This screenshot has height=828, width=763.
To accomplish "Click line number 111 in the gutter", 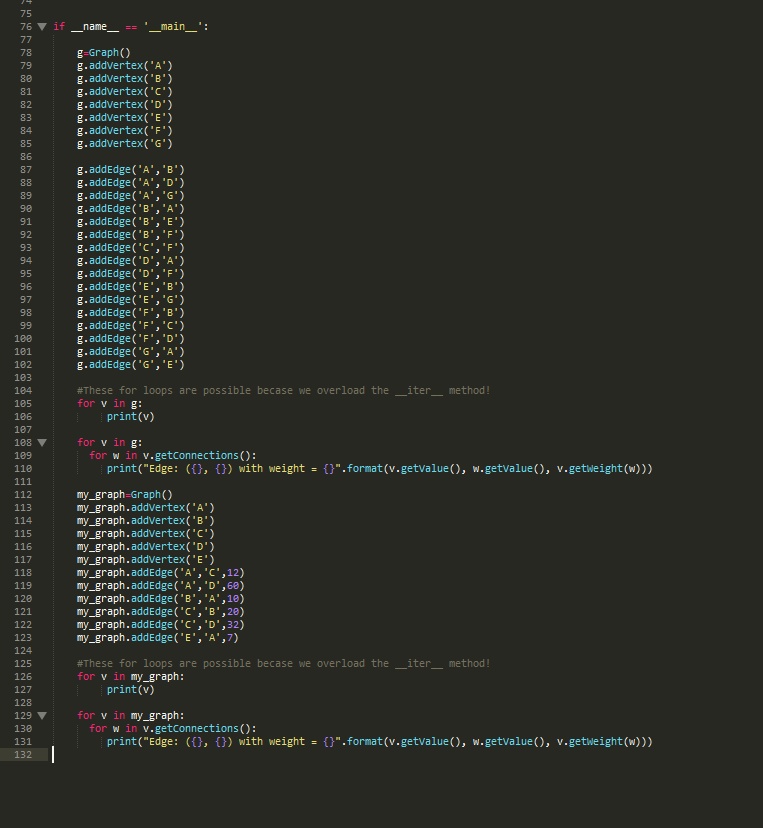I will [x=23, y=482].
